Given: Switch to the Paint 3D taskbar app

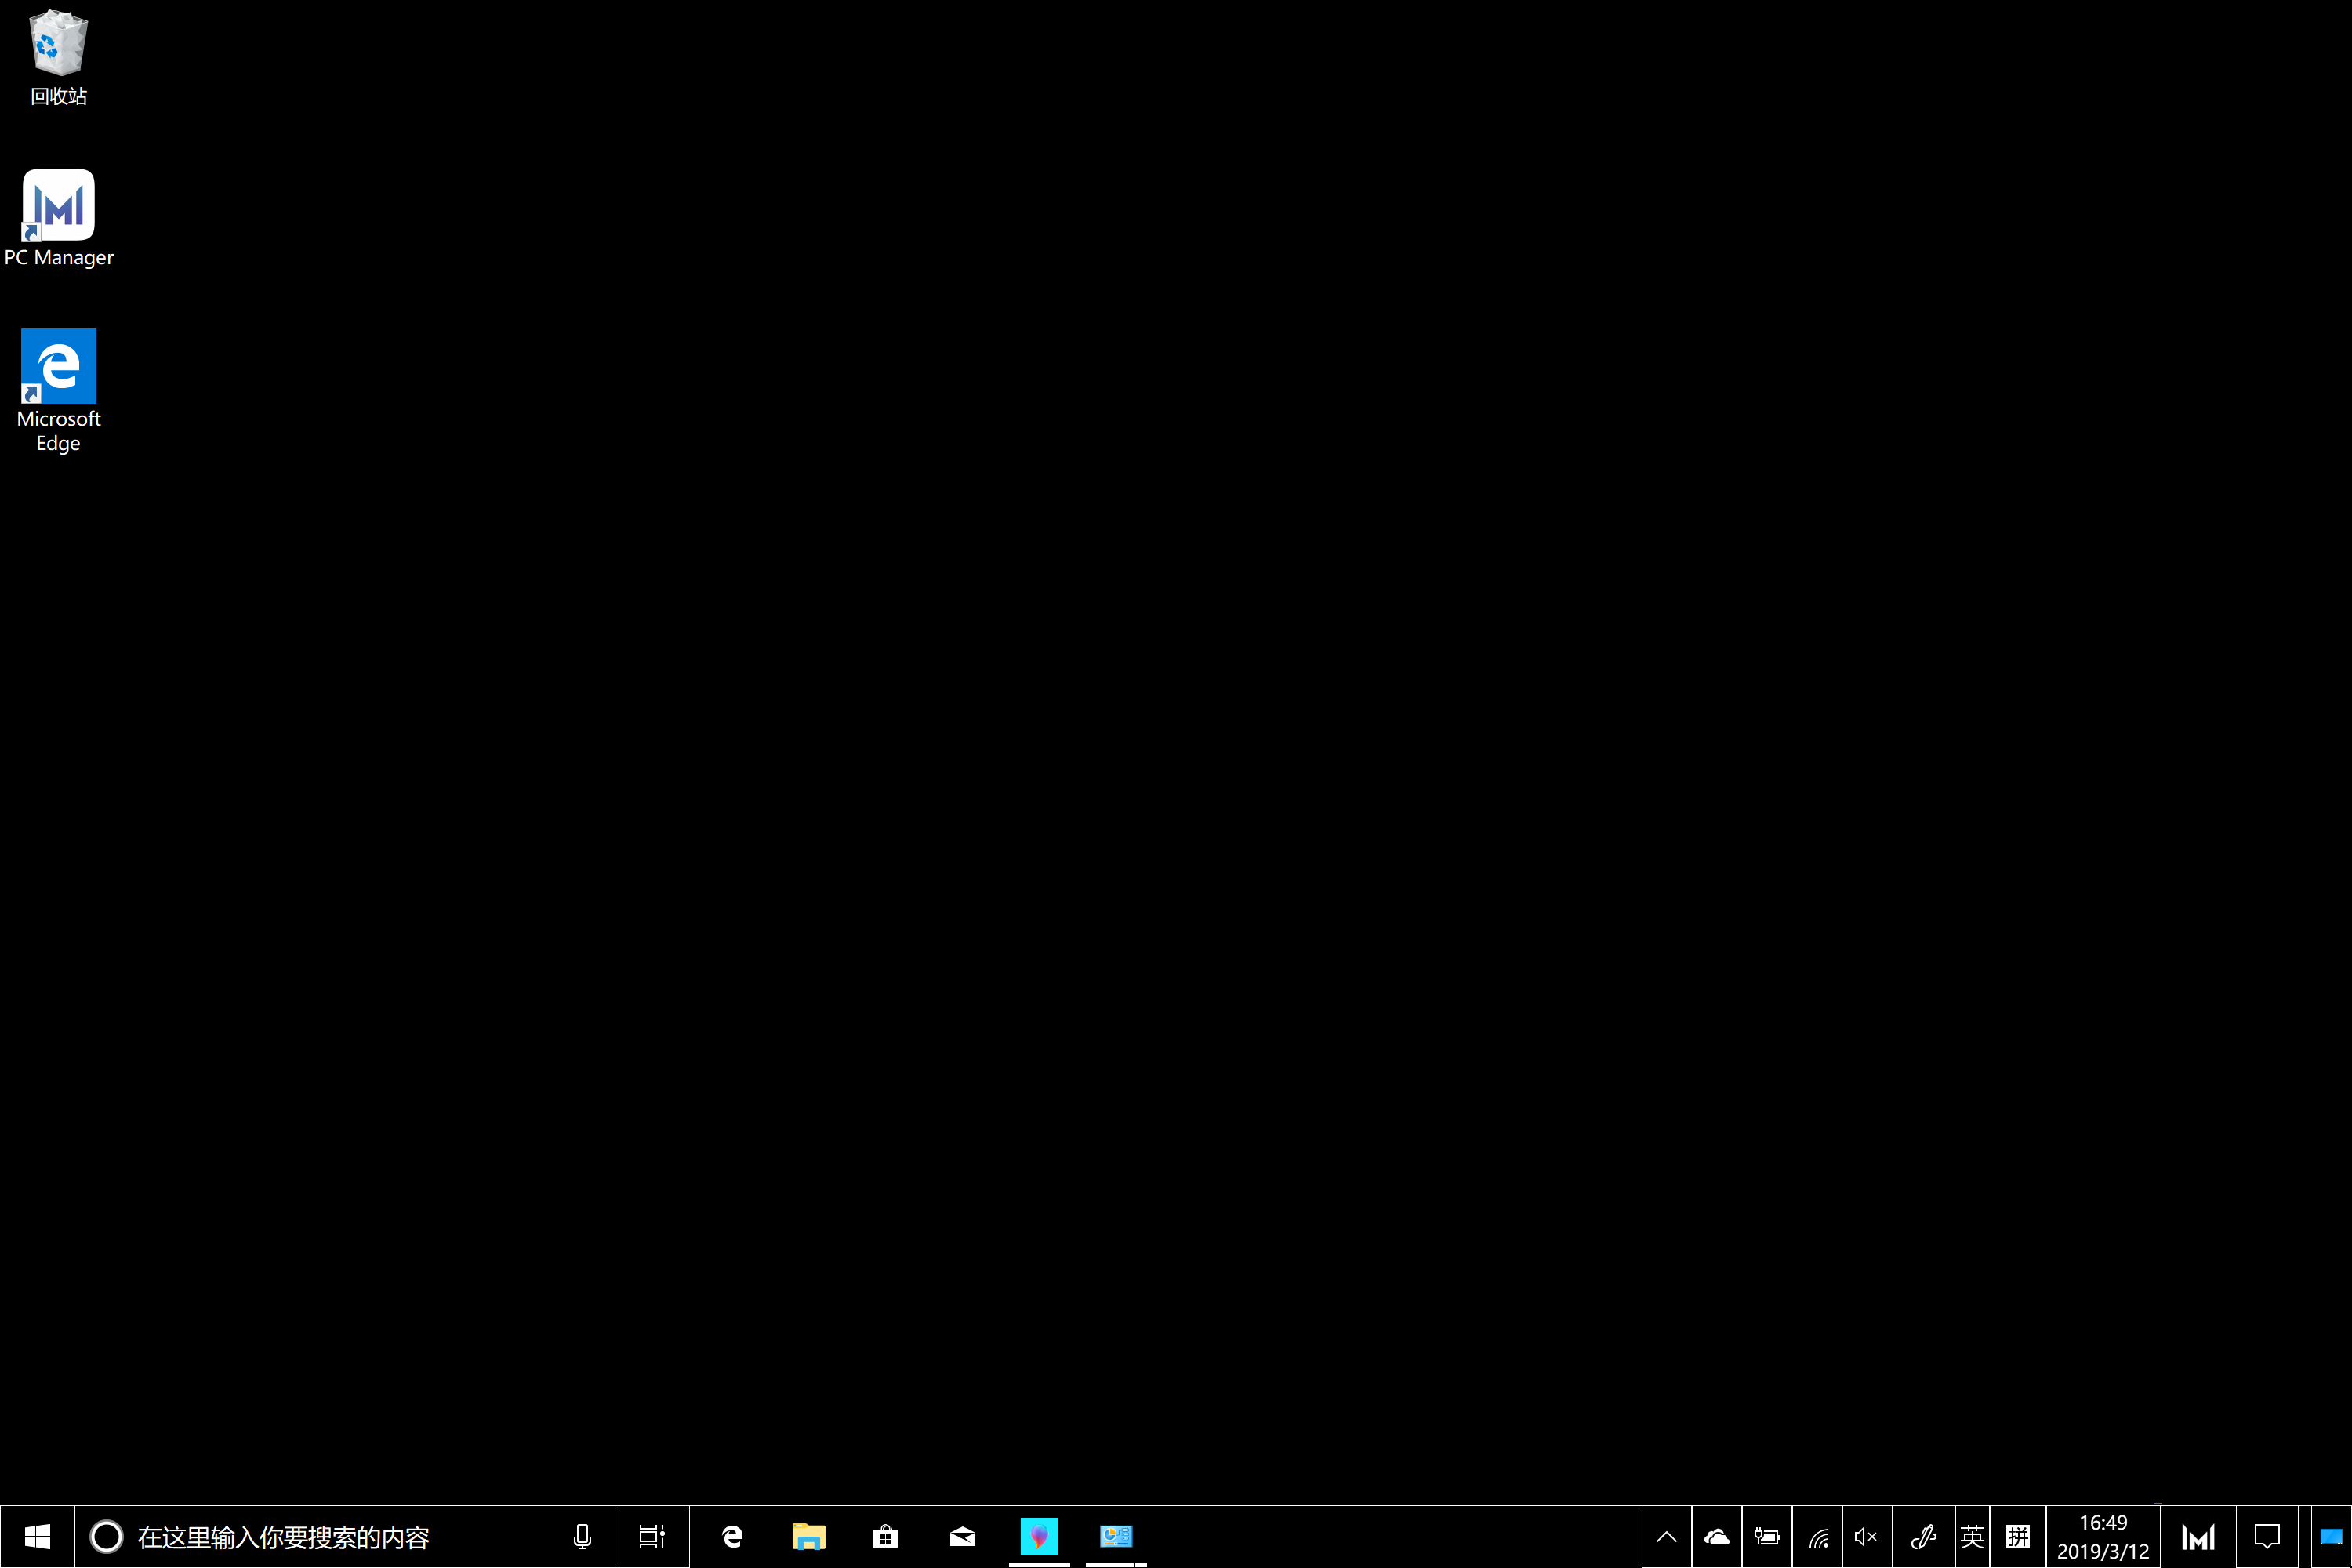Looking at the screenshot, I should [1039, 1536].
